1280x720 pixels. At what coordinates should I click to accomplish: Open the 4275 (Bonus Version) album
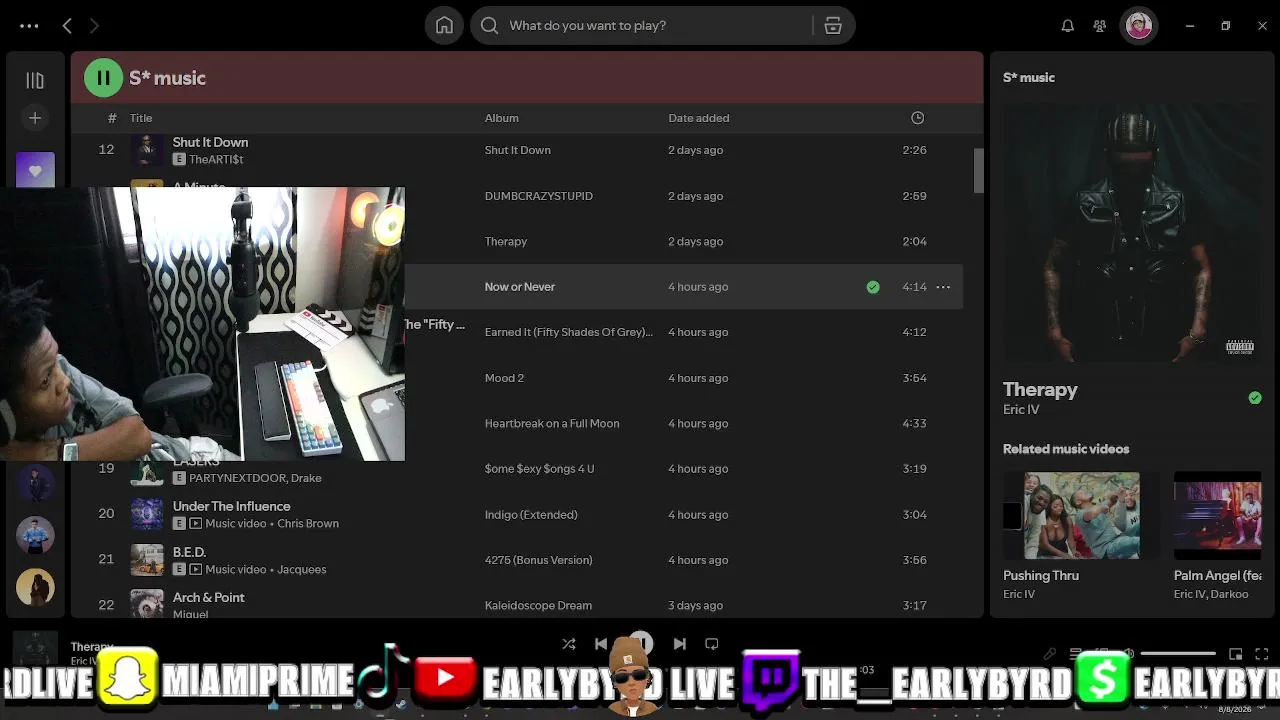[538, 560]
